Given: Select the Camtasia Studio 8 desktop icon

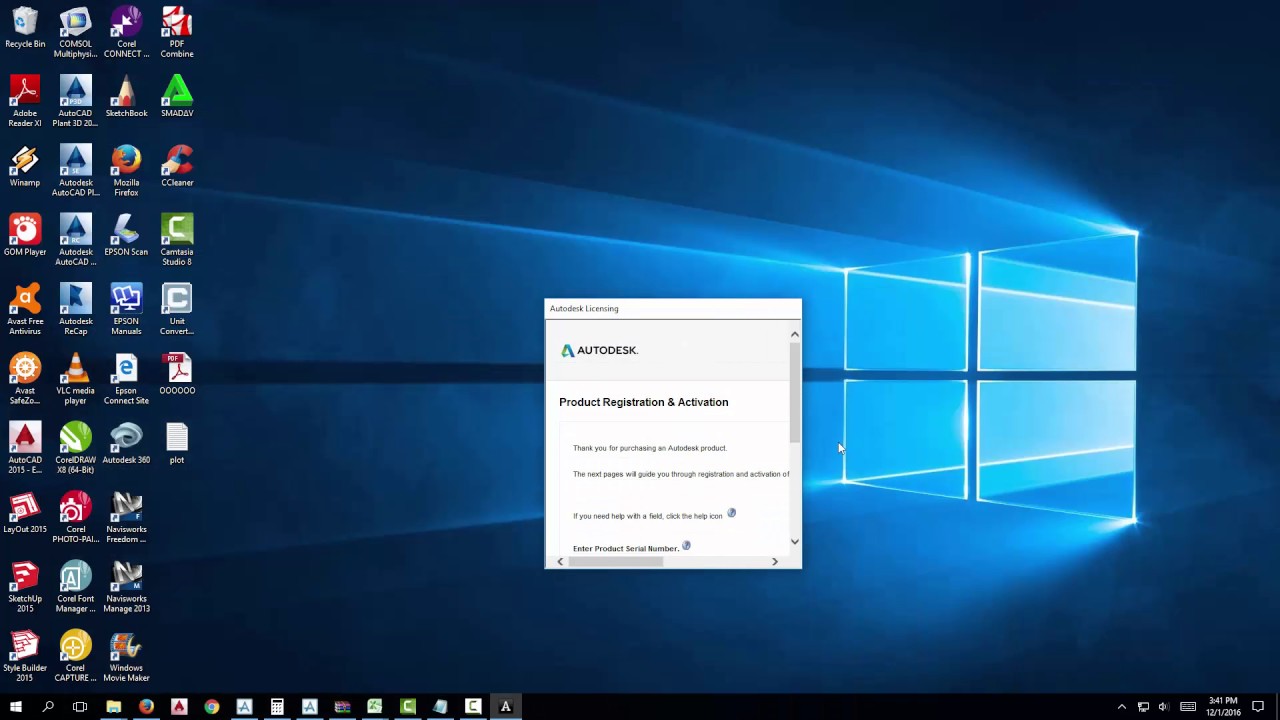Looking at the screenshot, I should pos(177,240).
